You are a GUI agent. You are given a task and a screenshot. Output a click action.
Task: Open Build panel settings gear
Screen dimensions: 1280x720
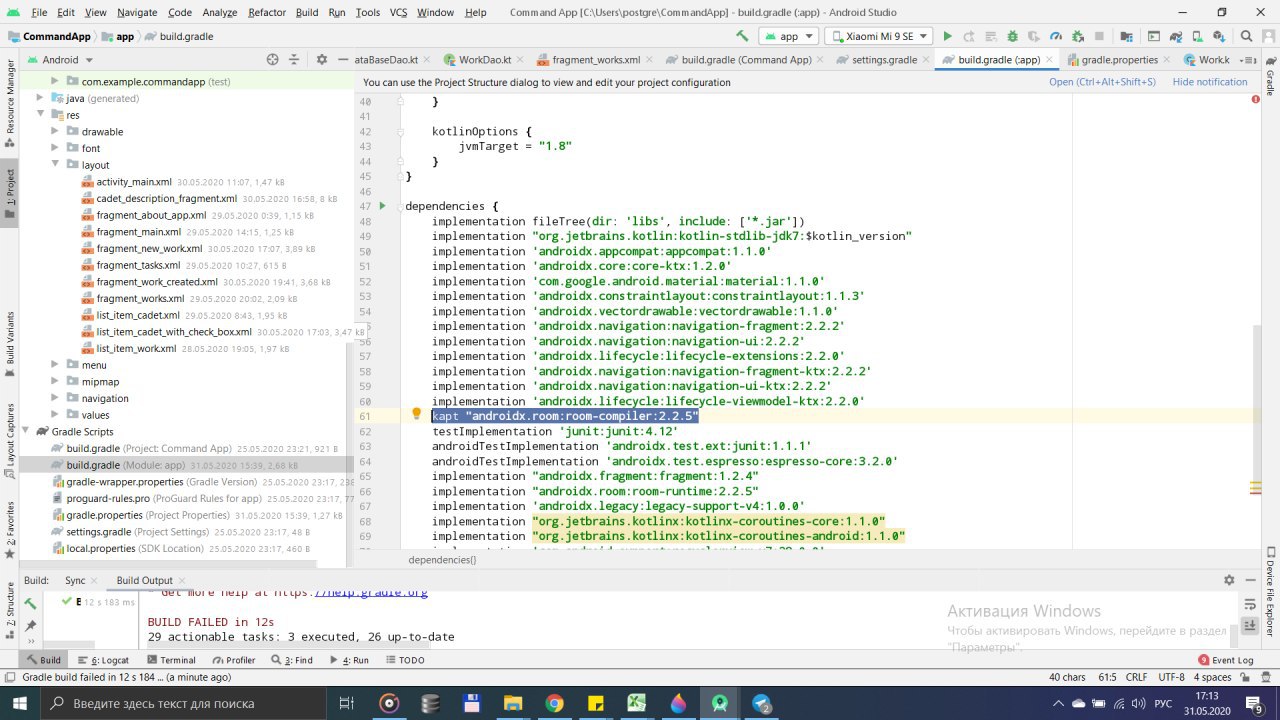tap(1229, 580)
